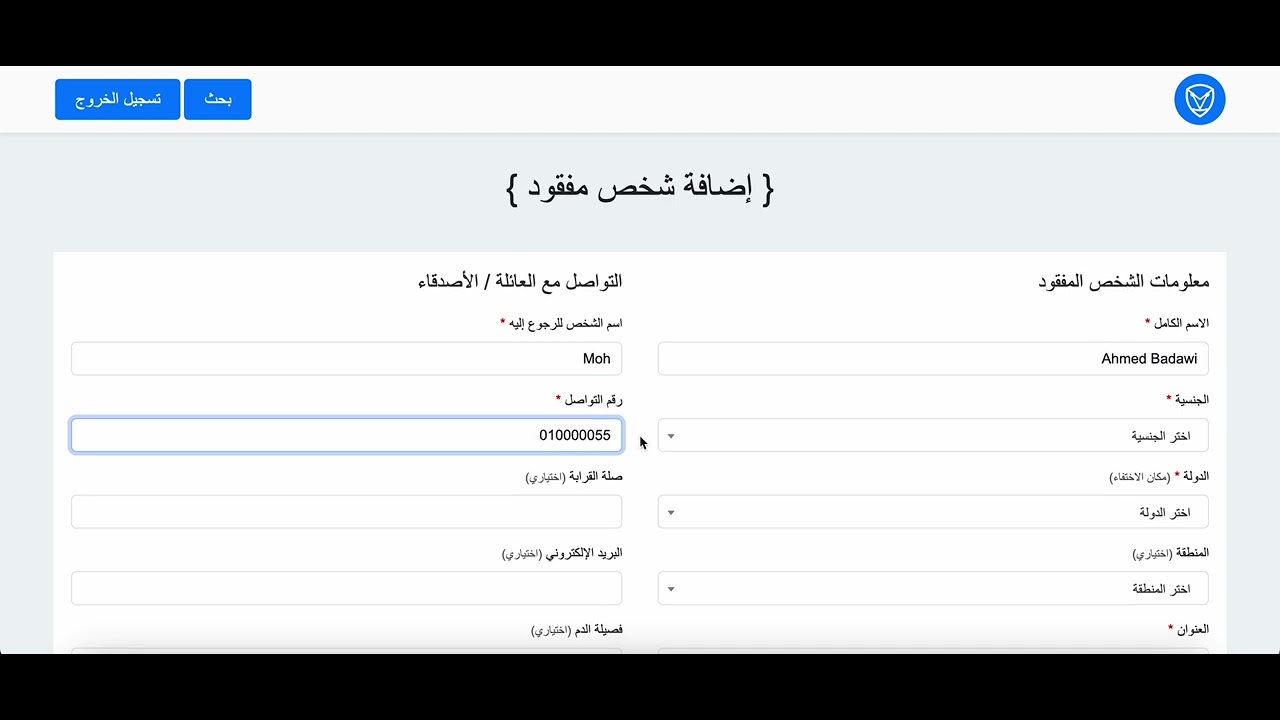Image resolution: width=1280 pixels, height=720 pixels.
Task: Click the empty صلة القرابة relationship field
Action: (x=346, y=512)
